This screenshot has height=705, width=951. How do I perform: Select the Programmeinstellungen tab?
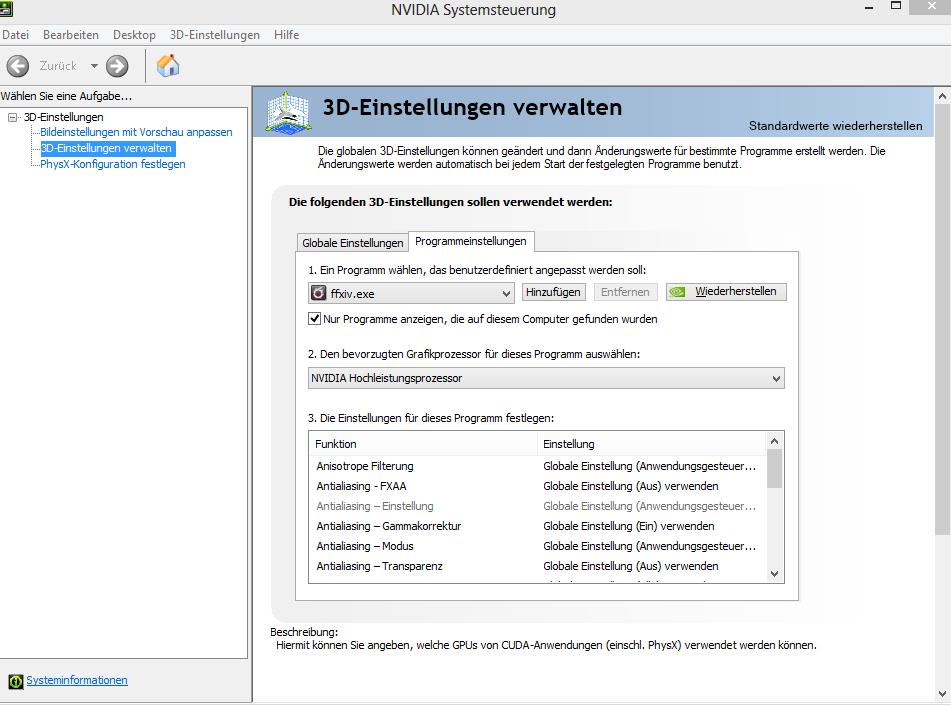point(471,241)
